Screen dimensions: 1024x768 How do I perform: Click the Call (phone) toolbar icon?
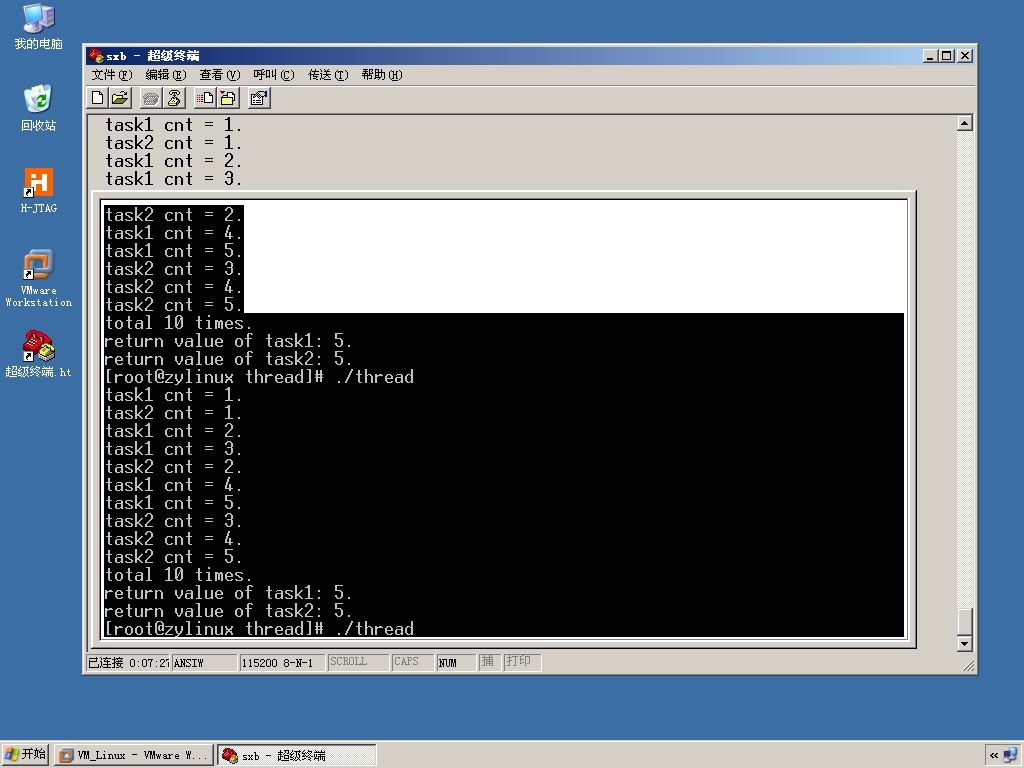pyautogui.click(x=152, y=99)
